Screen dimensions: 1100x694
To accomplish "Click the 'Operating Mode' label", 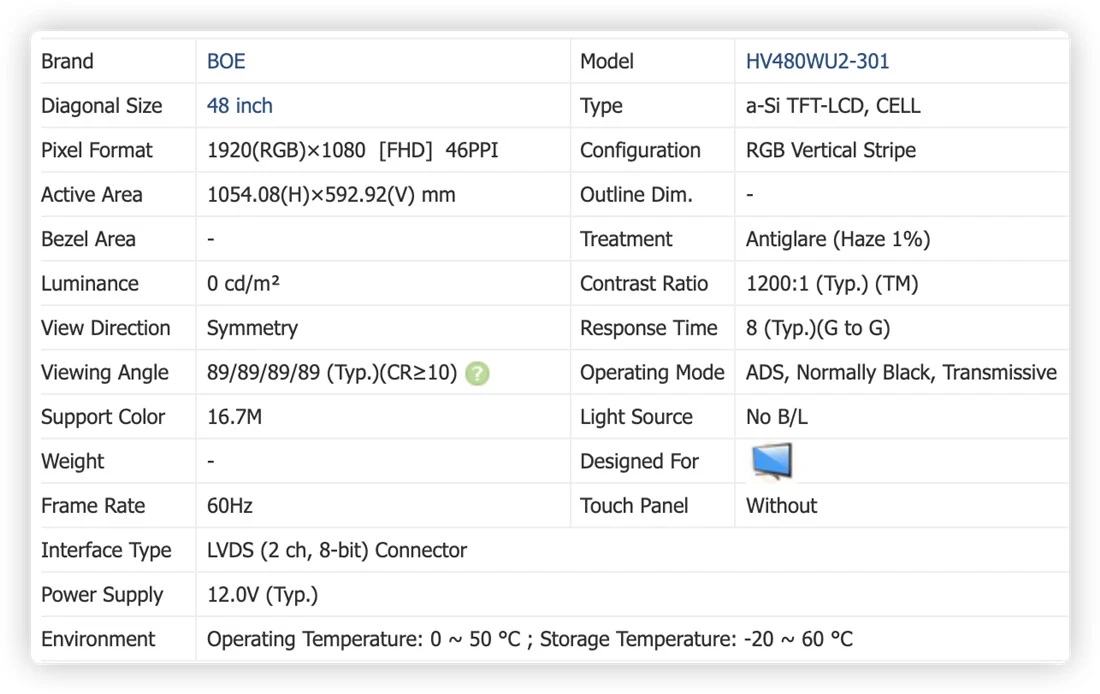I will (652, 373).
